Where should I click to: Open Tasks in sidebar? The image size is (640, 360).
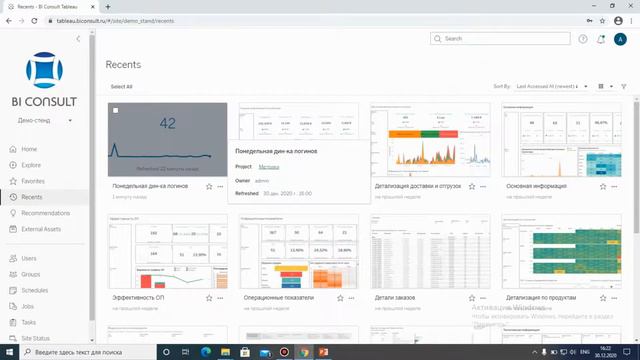pyautogui.click(x=29, y=322)
